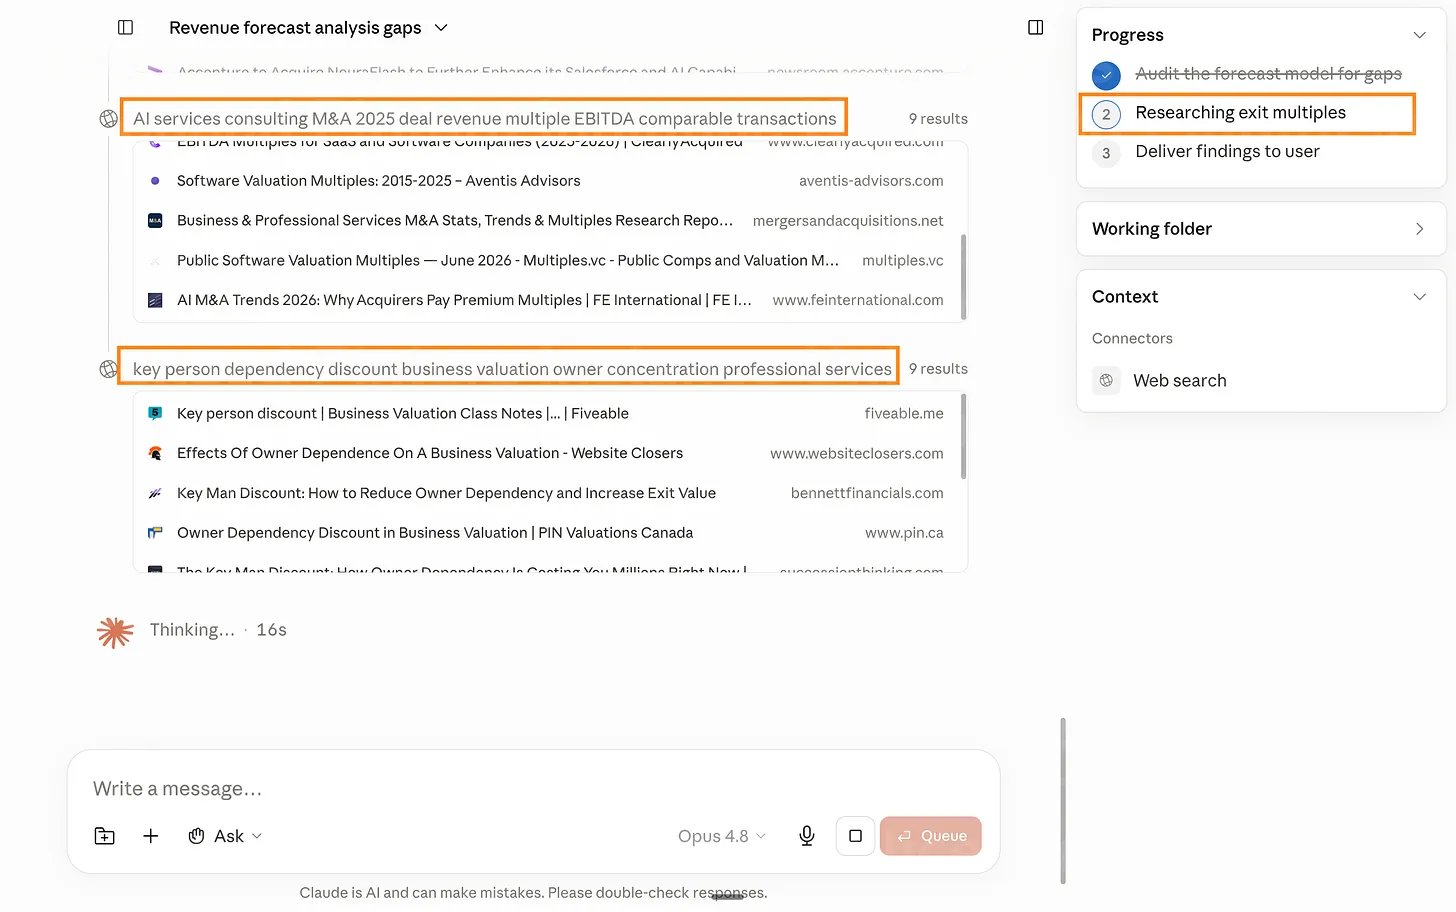Toggle the right side panel icon

[x=1036, y=27]
